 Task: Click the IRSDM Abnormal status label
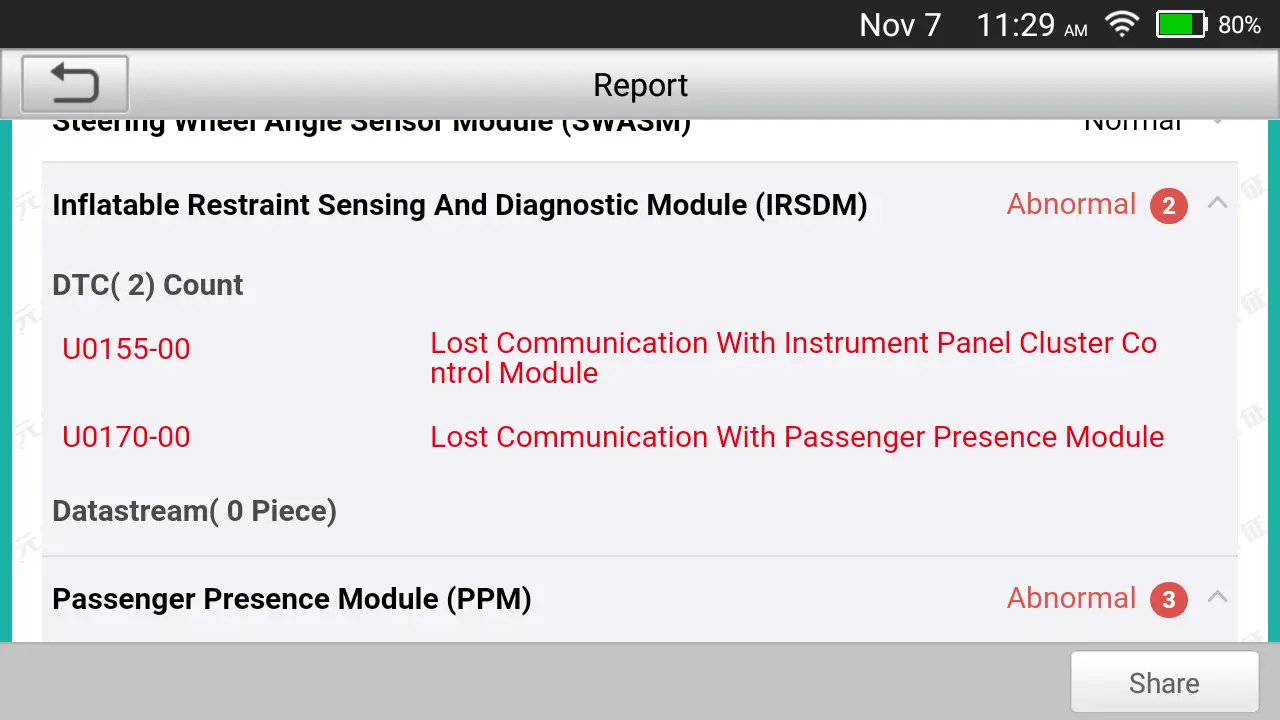[1071, 204]
